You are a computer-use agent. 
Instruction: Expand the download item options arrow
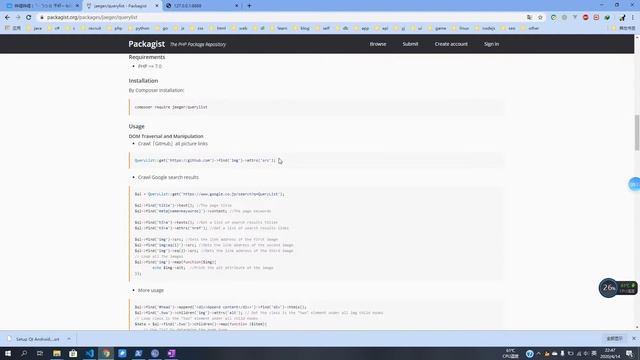click(x=69, y=339)
